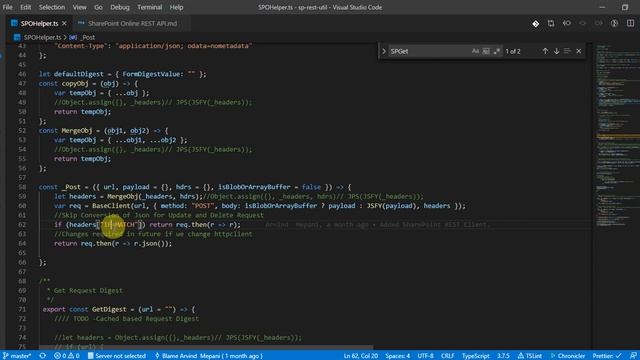
Task: Open the split editor right icon
Action: pos(631,24)
